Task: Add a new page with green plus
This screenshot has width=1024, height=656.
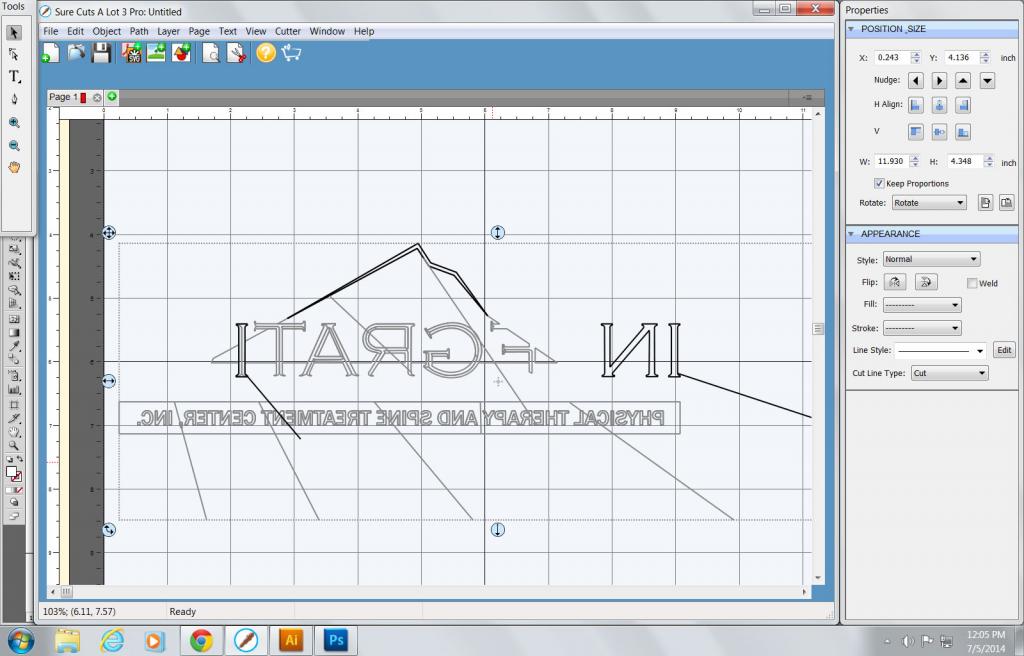Action: tap(112, 97)
